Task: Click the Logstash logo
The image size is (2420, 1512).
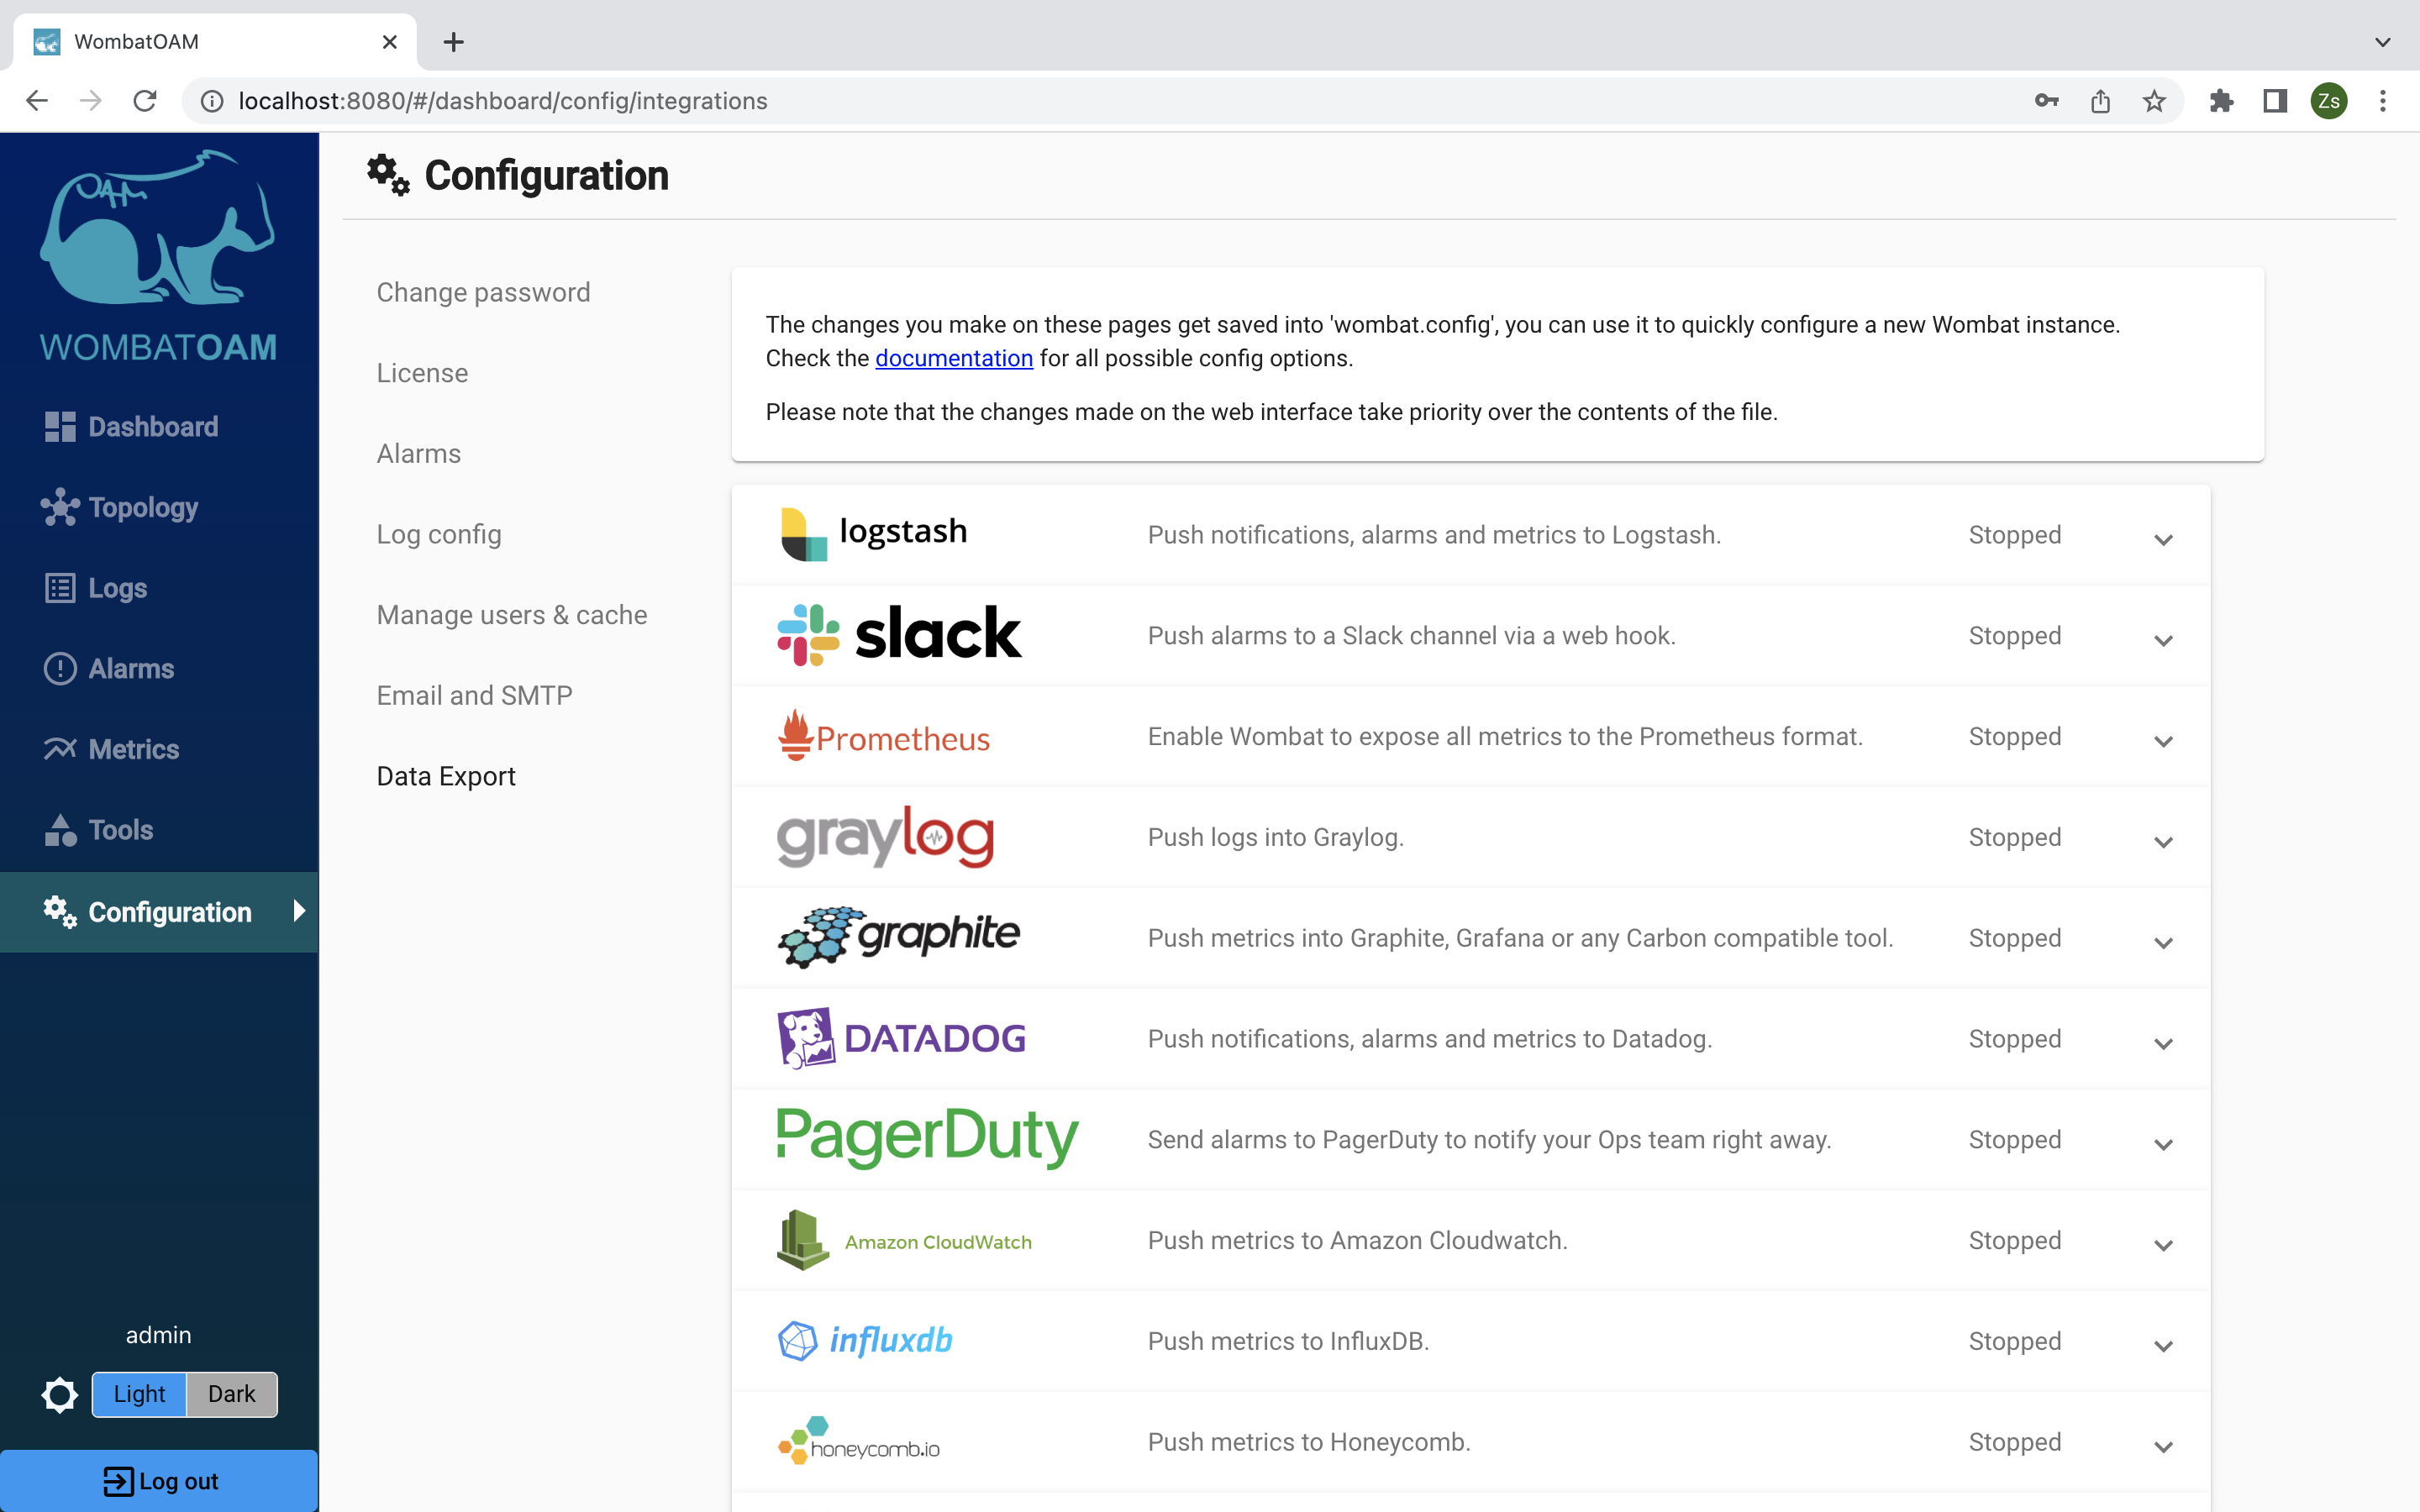Action: 873,534
